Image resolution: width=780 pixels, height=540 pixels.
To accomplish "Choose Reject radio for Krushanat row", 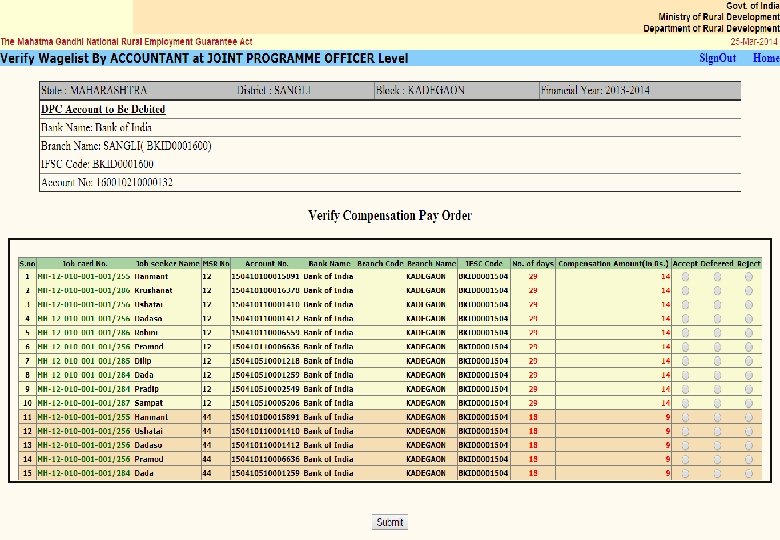I will click(749, 290).
